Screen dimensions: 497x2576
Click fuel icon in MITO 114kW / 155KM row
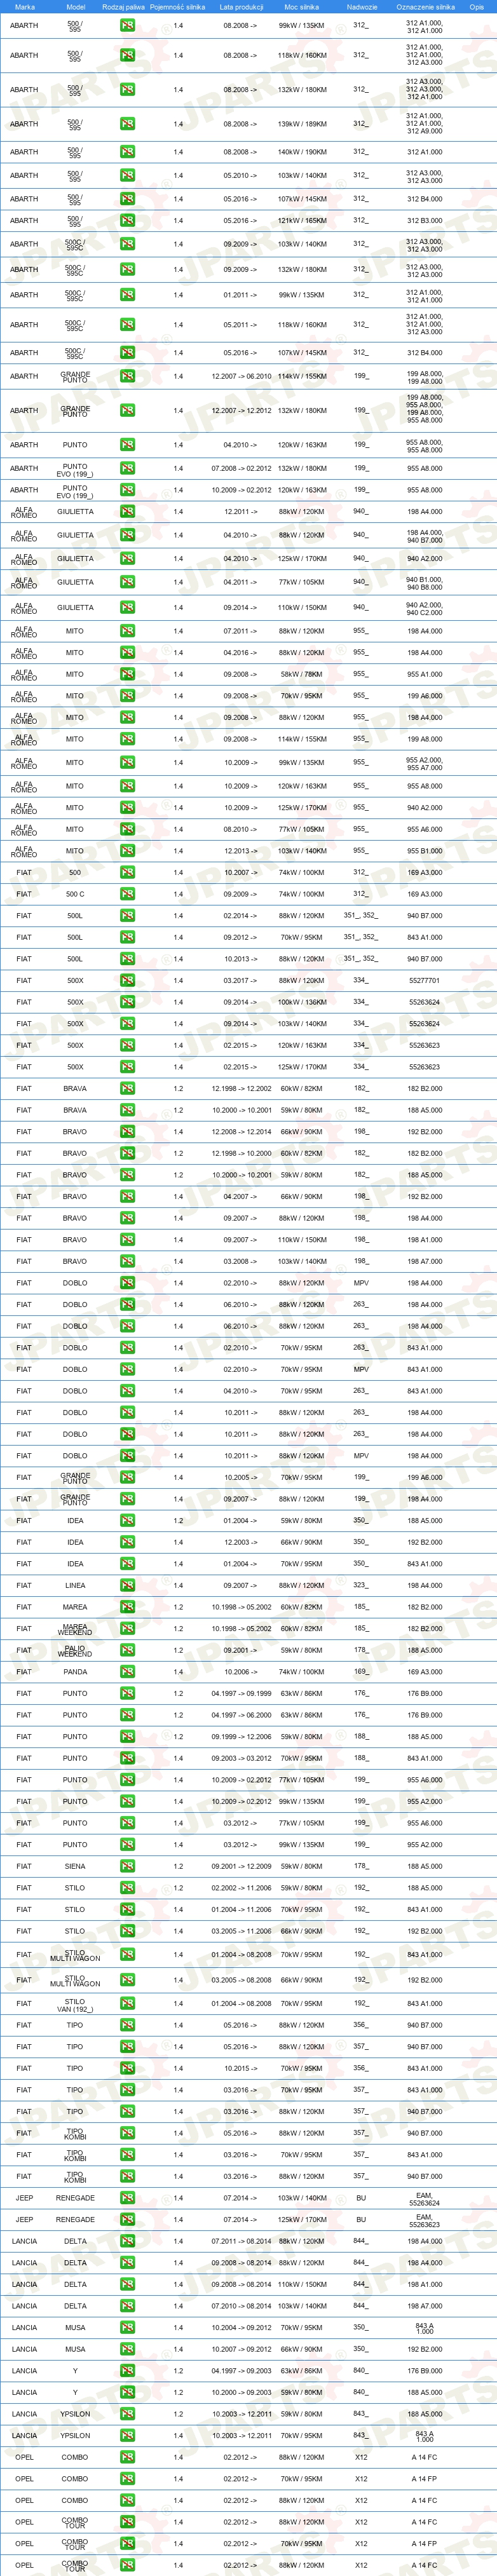pos(127,739)
